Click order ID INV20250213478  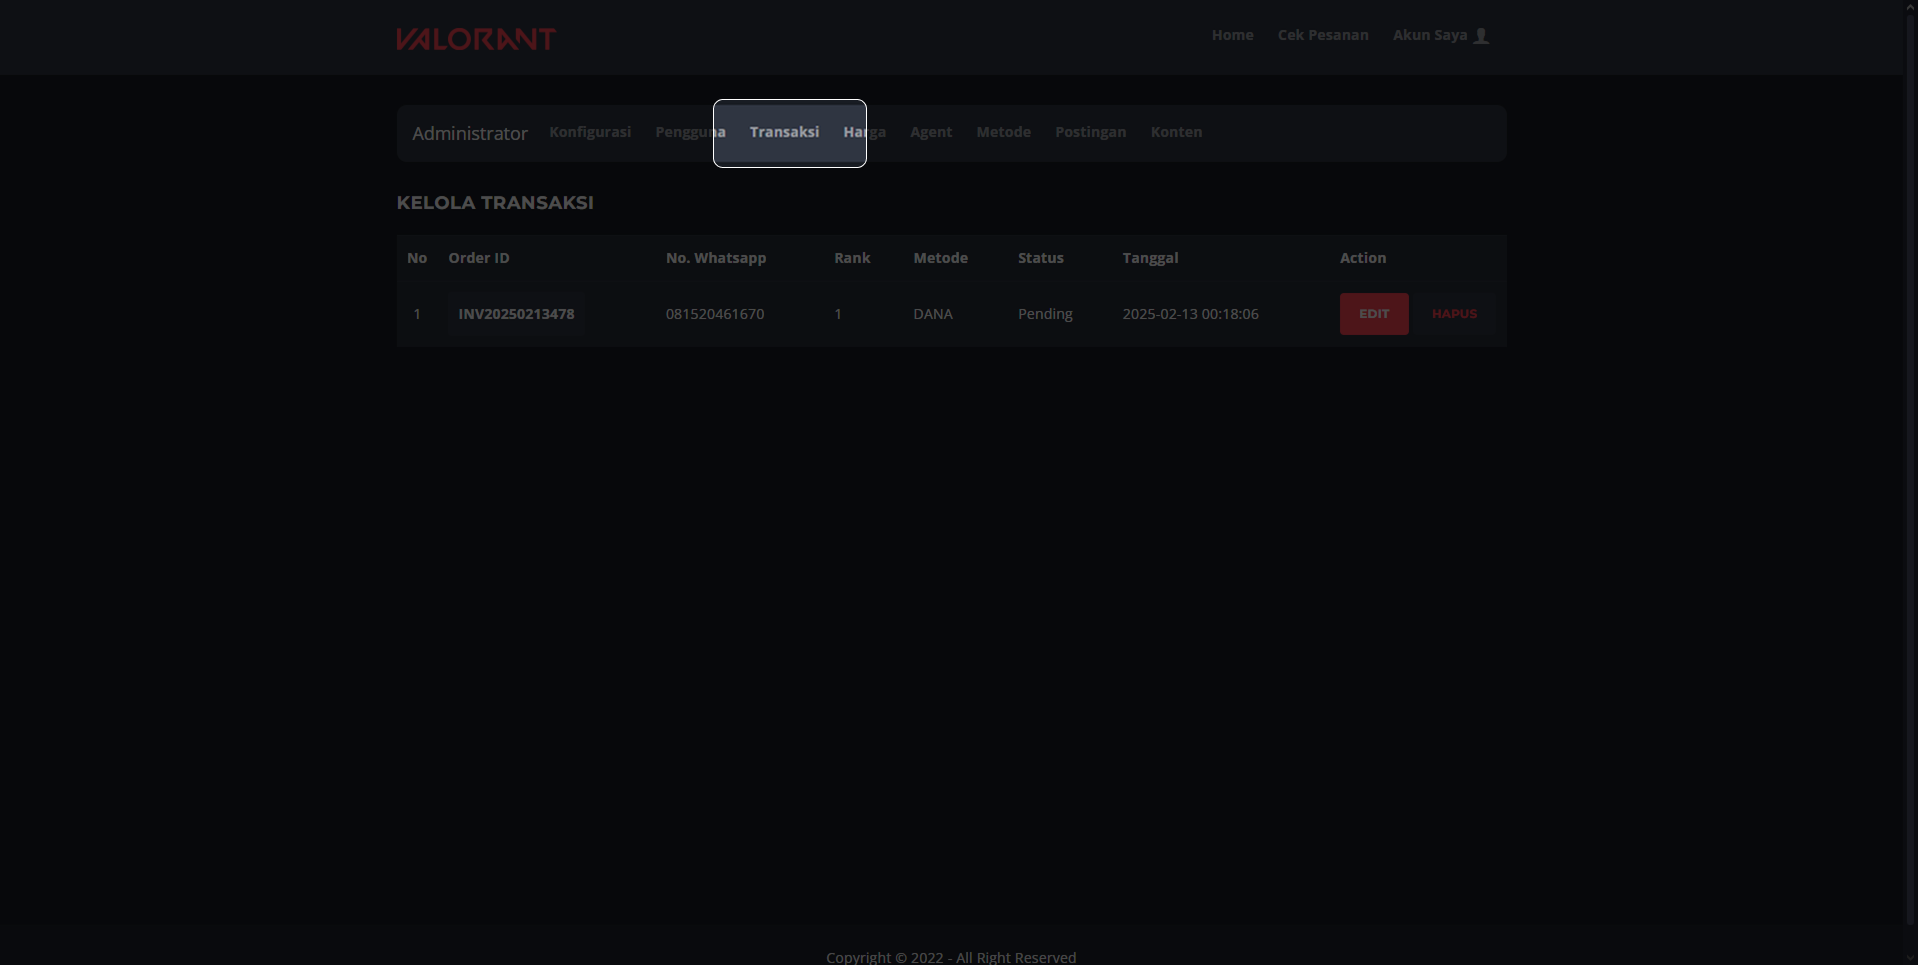pyautogui.click(x=516, y=314)
